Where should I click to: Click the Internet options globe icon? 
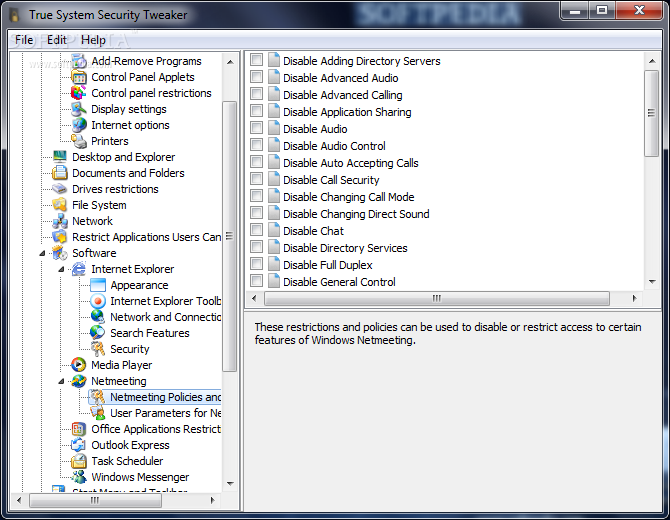click(79, 125)
